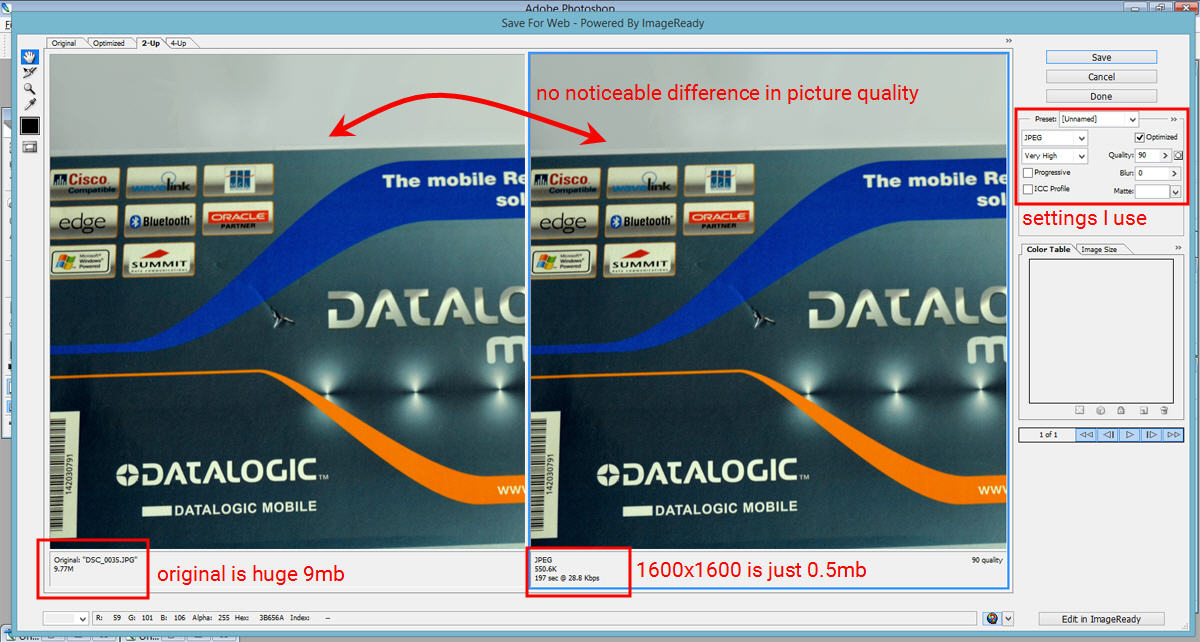The width and height of the screenshot is (1200, 642).
Task: Enable the Progressive checkbox
Action: (x=1028, y=173)
